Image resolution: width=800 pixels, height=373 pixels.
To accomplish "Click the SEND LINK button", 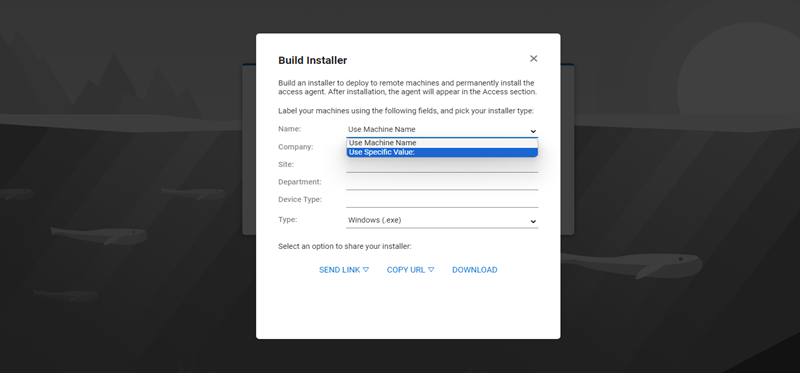I will pyautogui.click(x=344, y=270).
